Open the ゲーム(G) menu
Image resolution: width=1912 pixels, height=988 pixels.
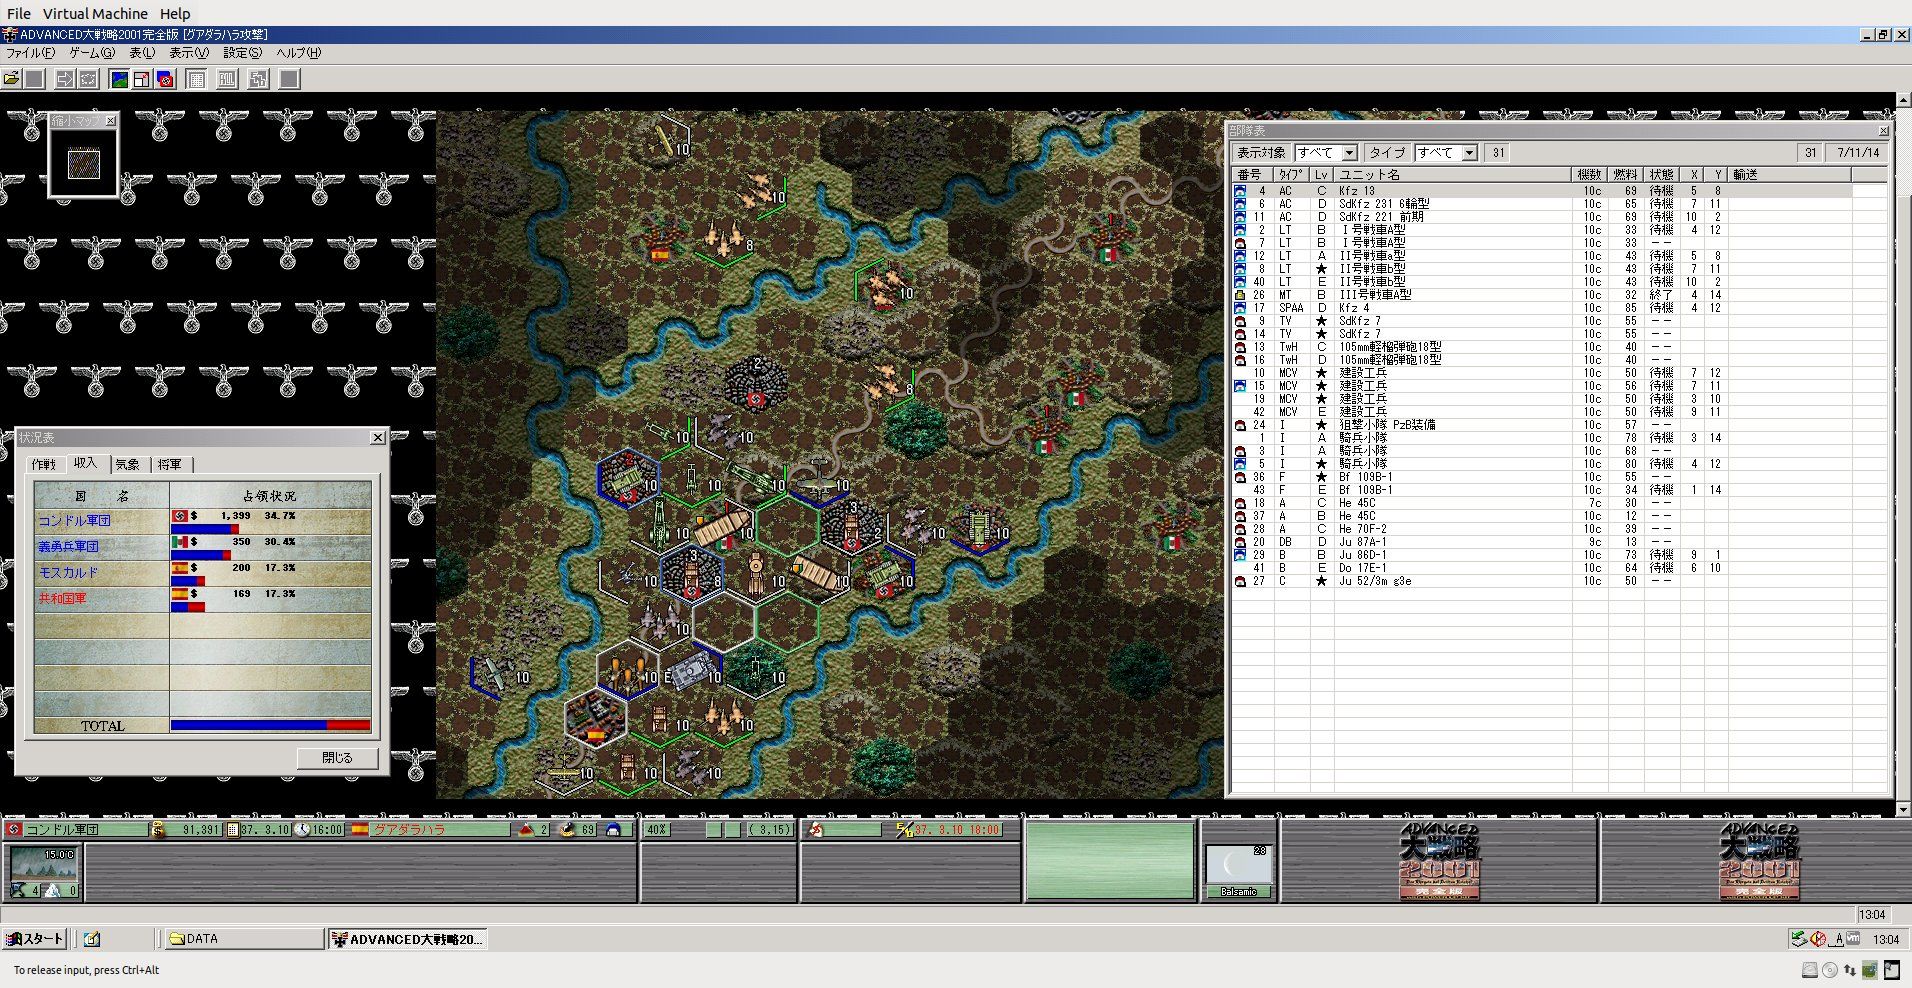(x=92, y=53)
